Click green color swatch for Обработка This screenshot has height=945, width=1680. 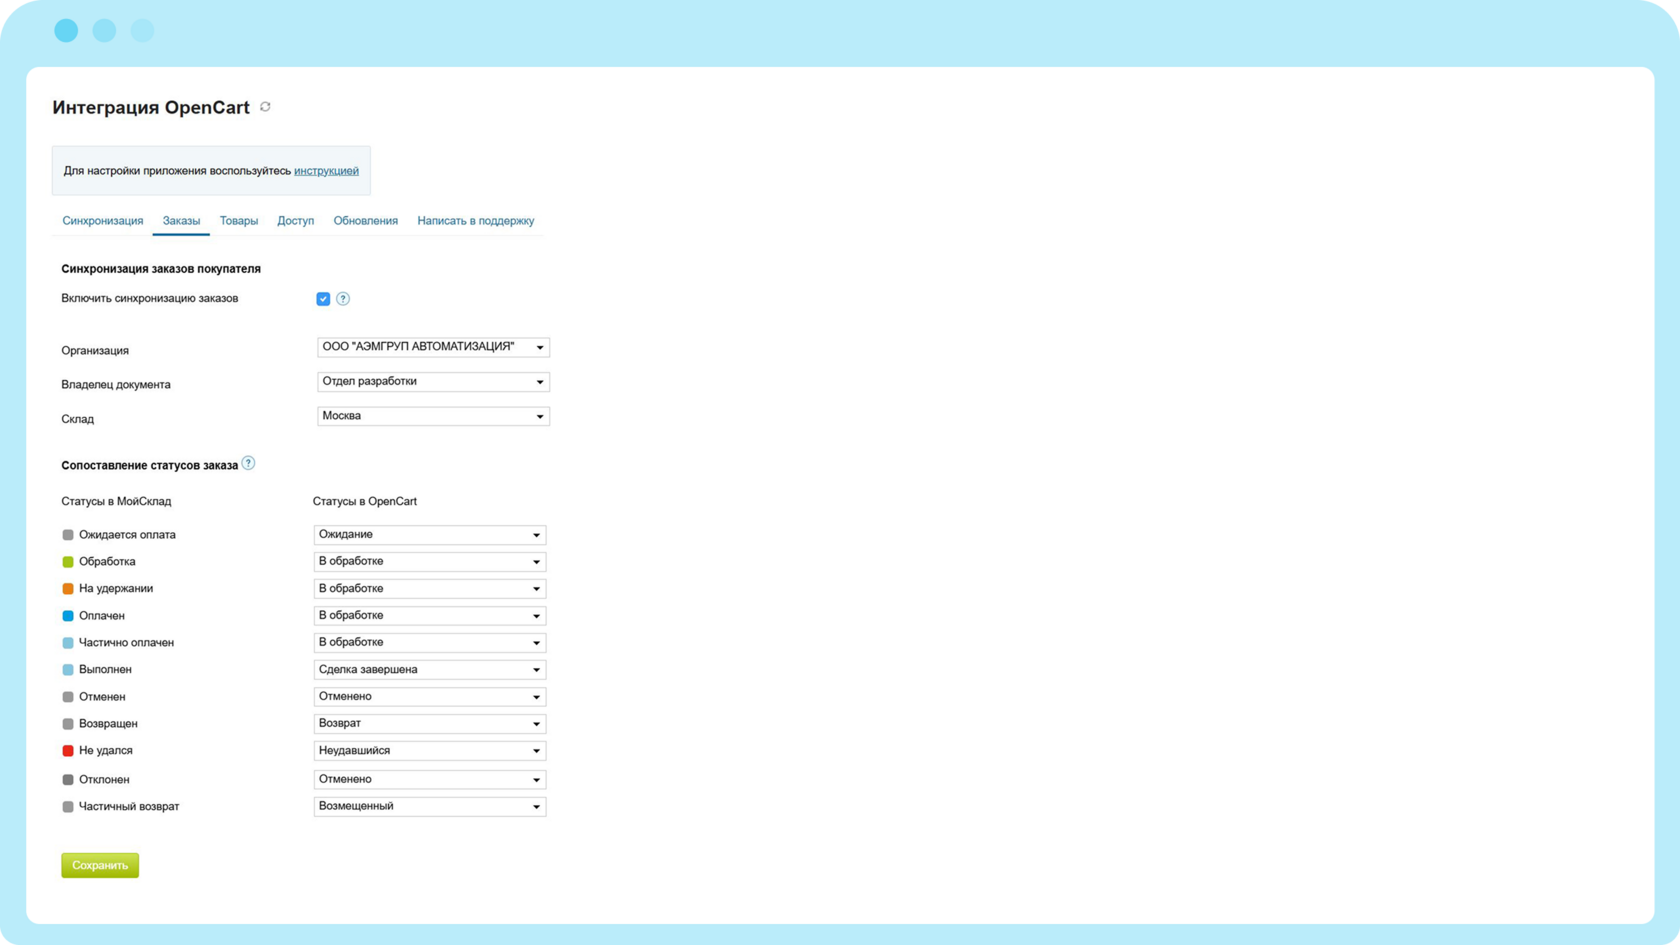68,562
